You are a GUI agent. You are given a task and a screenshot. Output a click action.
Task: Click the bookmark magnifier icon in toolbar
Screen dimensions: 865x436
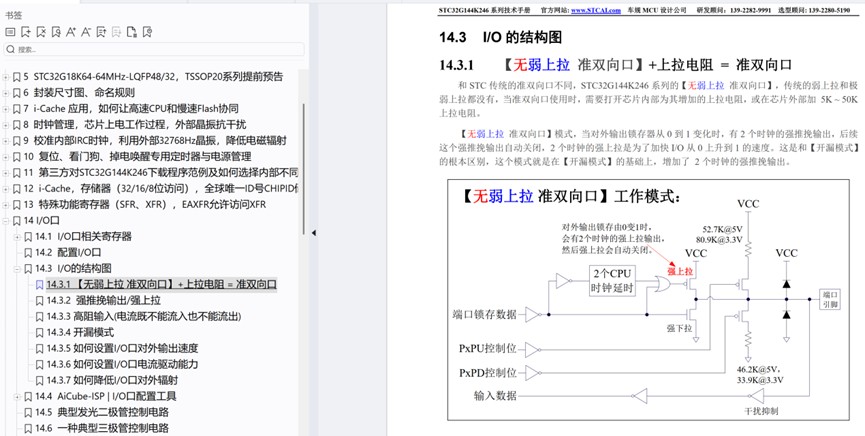[56, 32]
